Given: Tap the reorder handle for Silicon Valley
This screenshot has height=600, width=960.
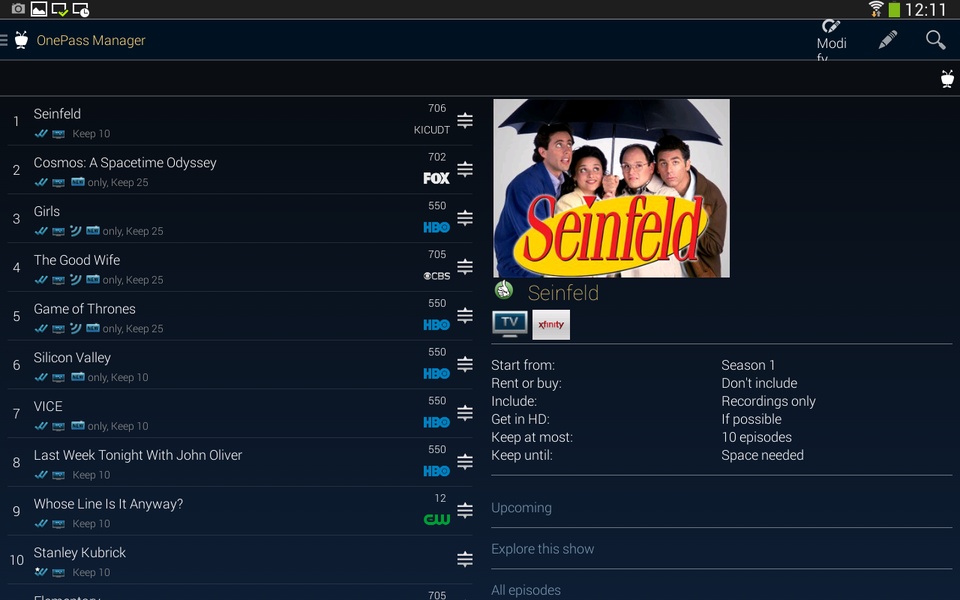Looking at the screenshot, I should coord(465,364).
